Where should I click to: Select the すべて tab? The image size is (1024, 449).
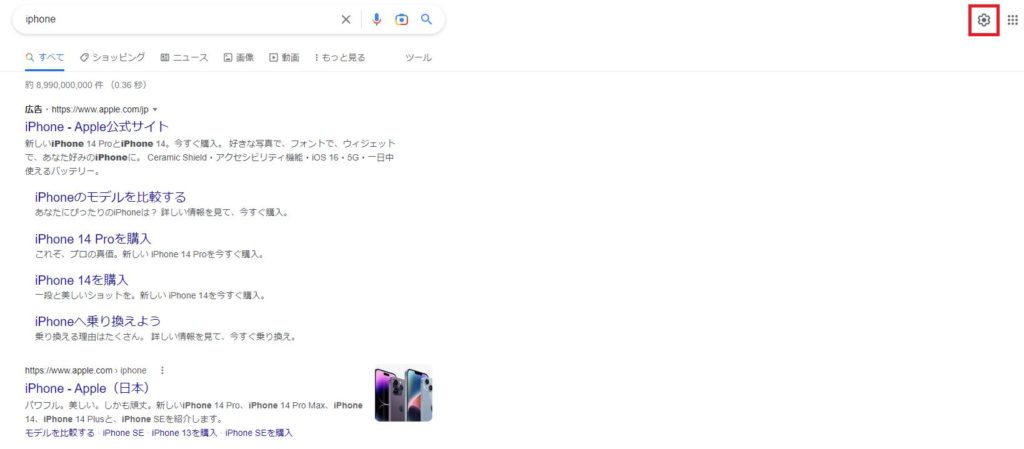point(44,57)
